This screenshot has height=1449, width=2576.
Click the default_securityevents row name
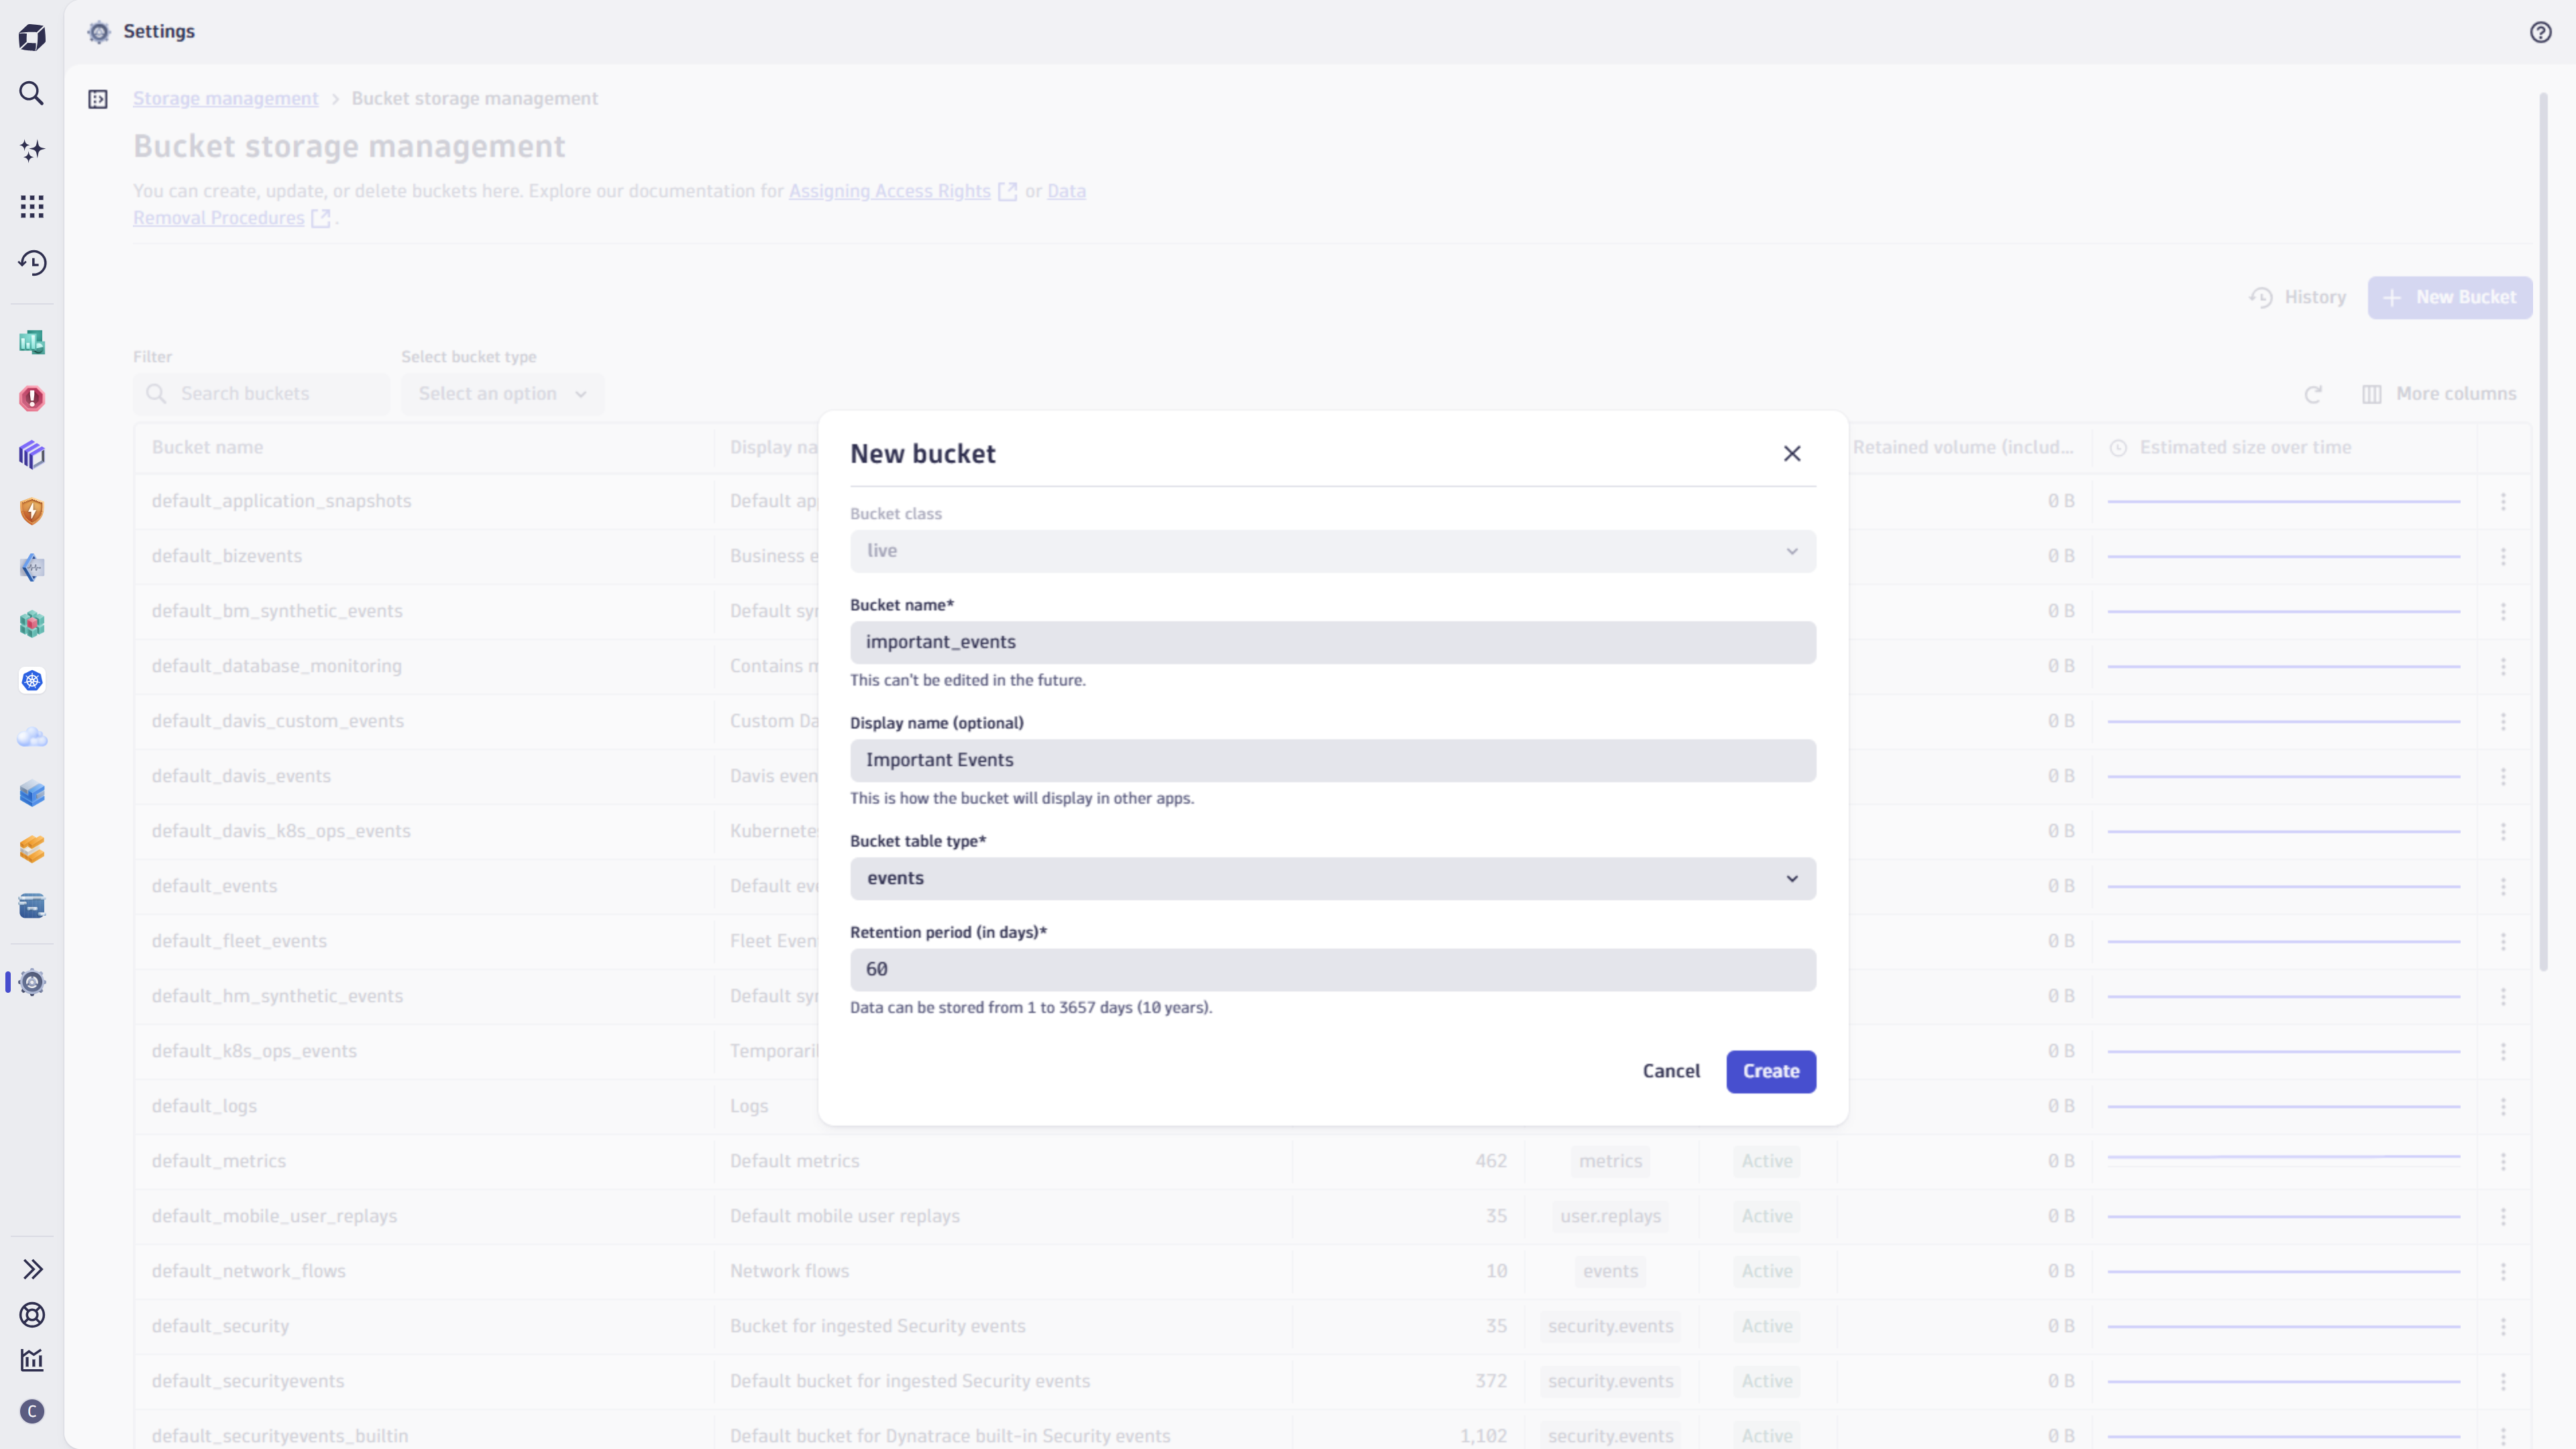(x=248, y=1381)
